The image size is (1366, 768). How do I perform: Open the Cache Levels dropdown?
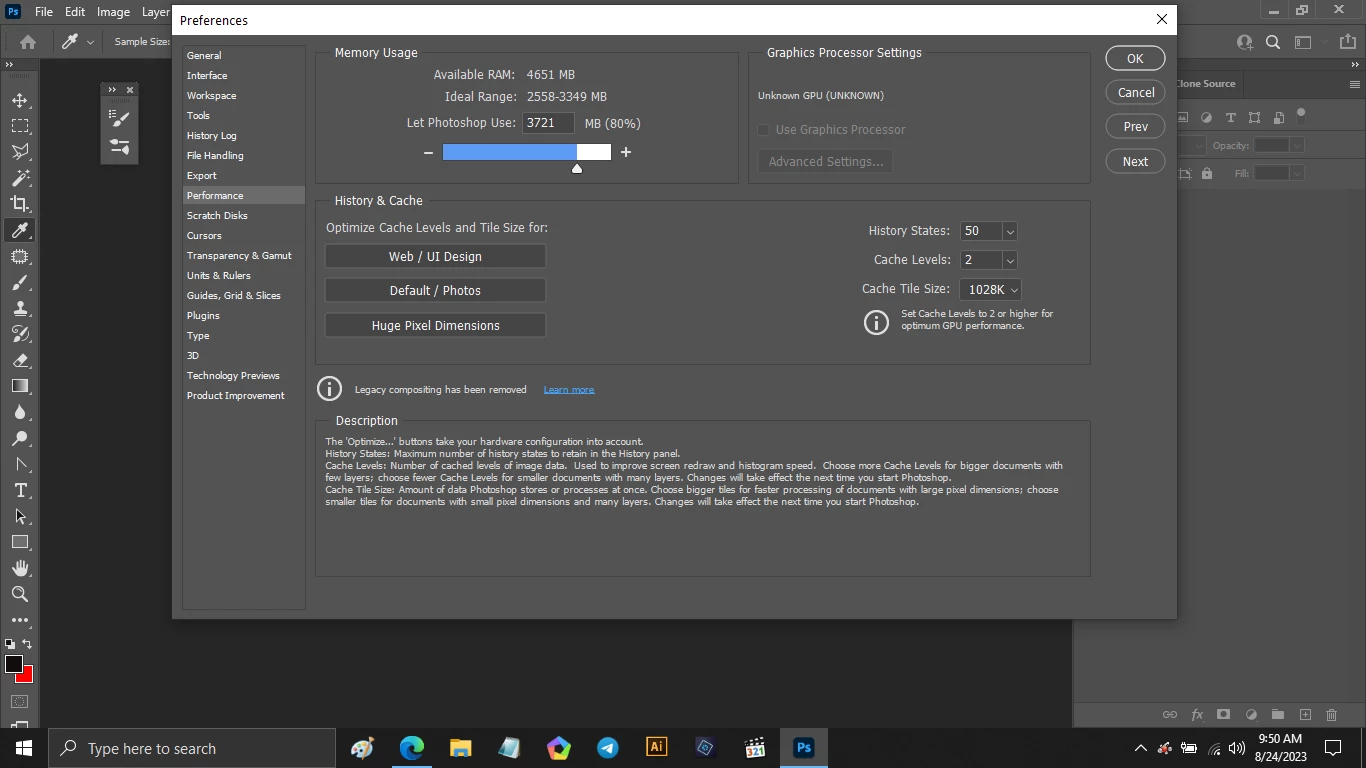pos(1009,260)
